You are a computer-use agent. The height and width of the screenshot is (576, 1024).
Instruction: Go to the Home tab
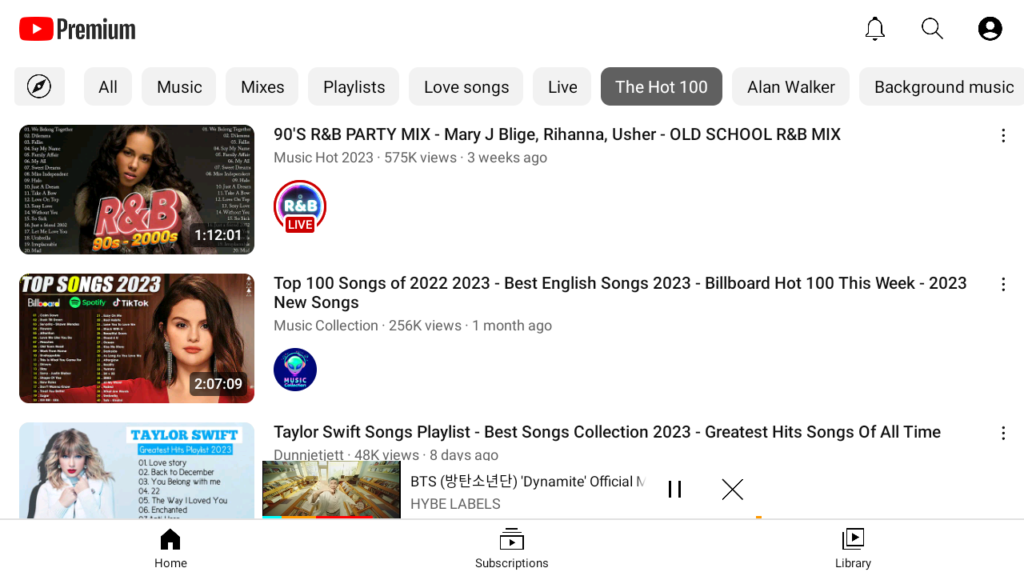[x=170, y=549]
